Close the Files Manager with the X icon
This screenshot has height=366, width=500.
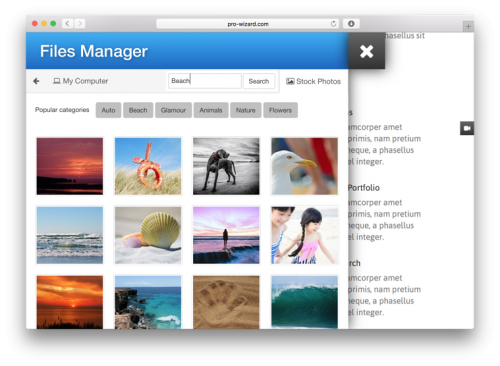[x=366, y=51]
